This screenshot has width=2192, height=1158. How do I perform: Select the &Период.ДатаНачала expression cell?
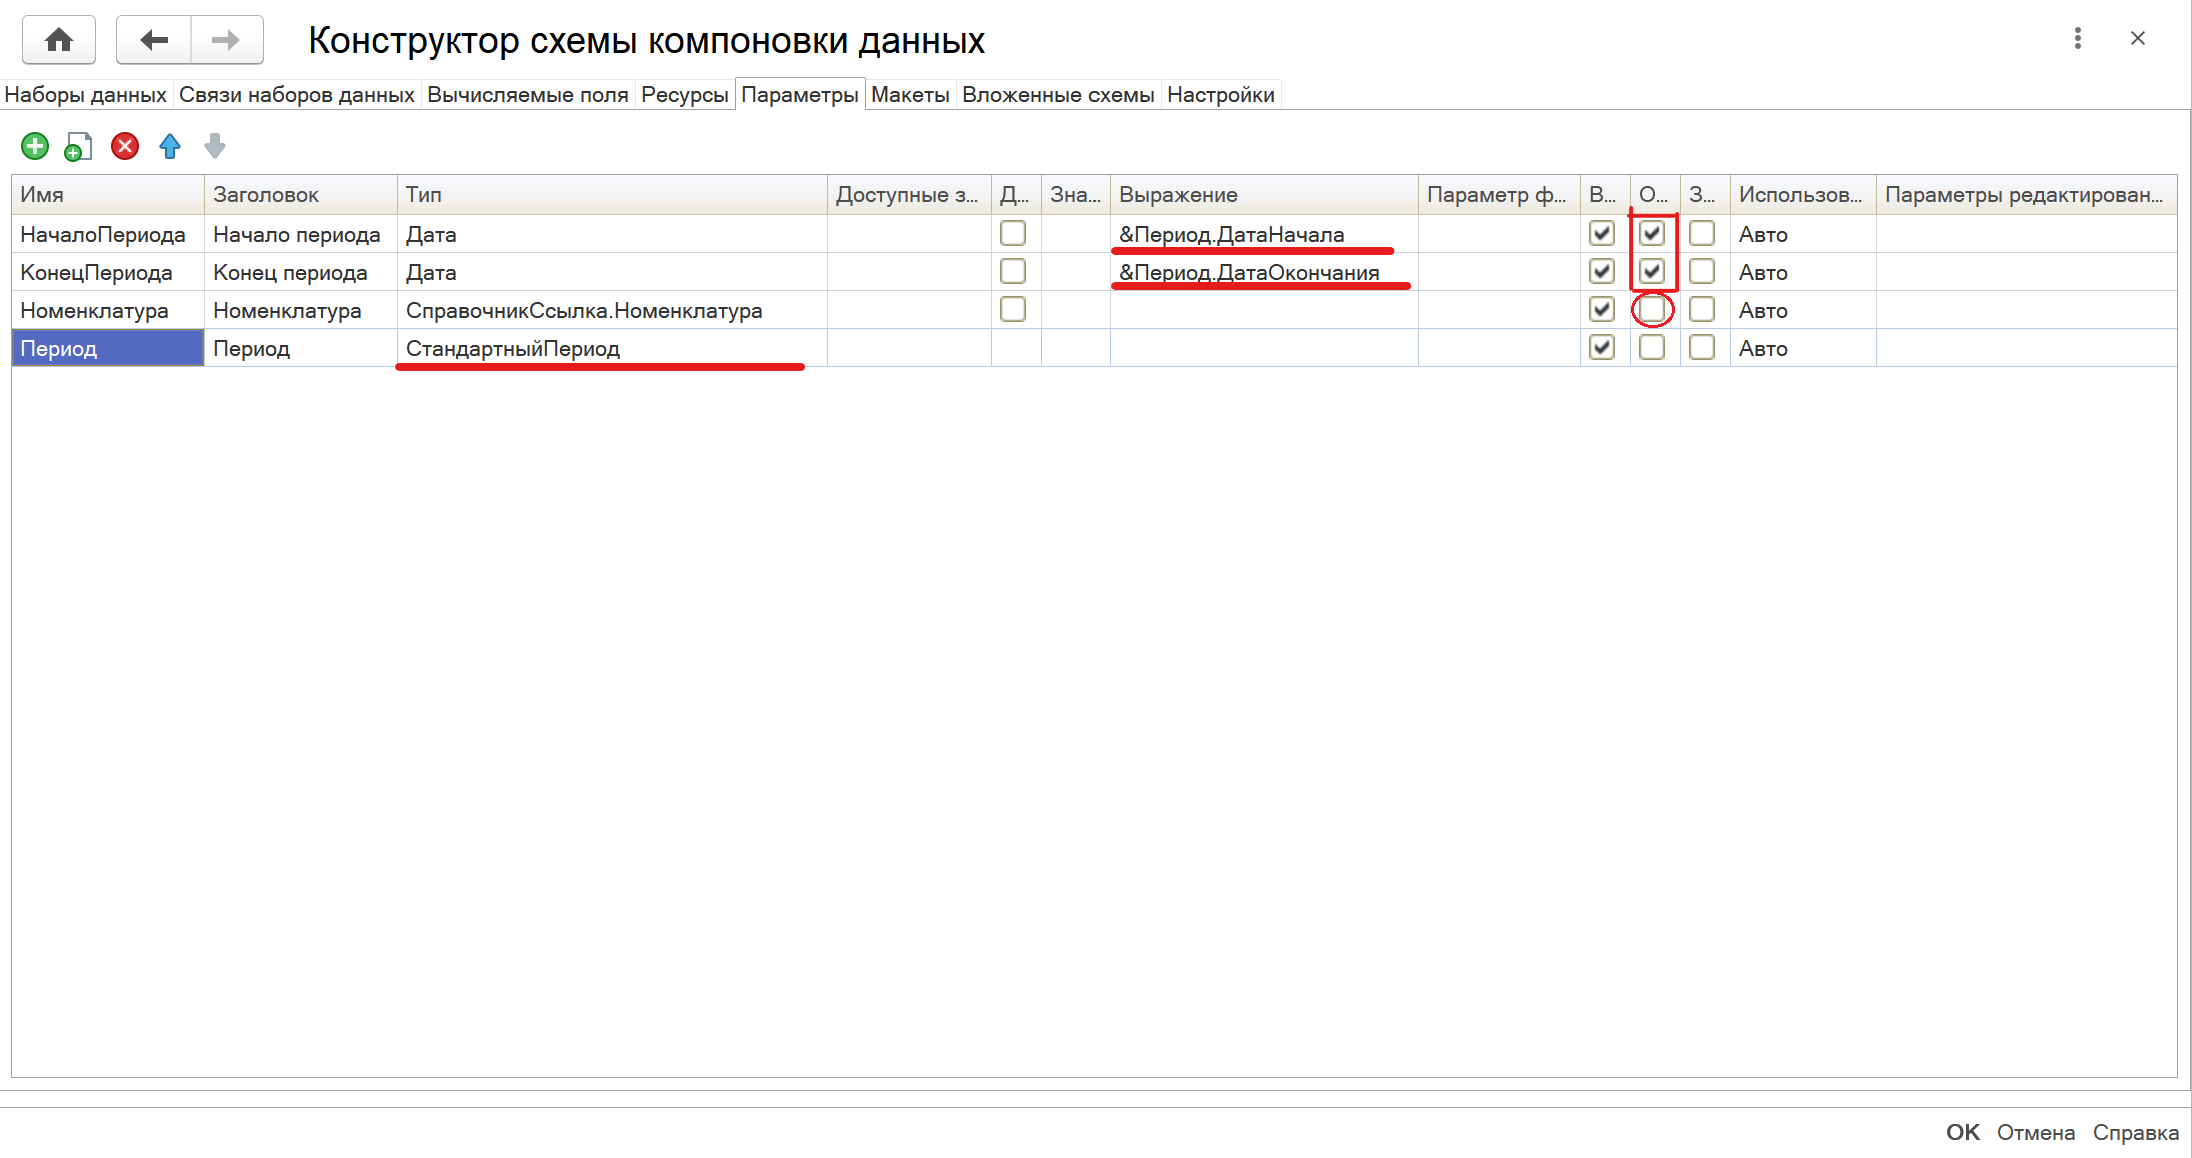[x=1264, y=234]
